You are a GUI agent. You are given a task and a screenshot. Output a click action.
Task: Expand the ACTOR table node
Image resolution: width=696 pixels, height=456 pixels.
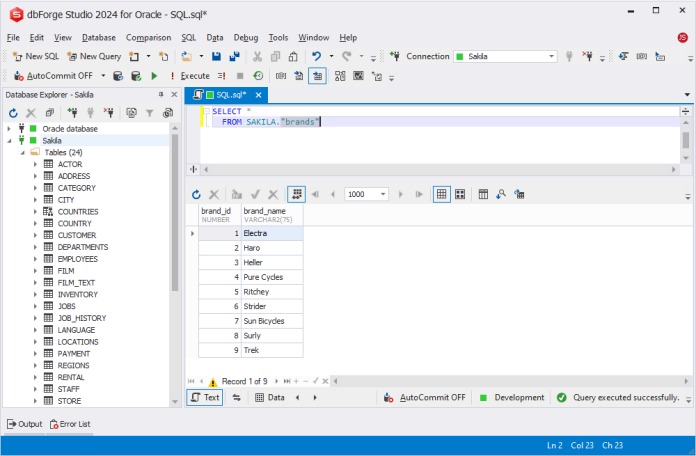tap(35, 164)
